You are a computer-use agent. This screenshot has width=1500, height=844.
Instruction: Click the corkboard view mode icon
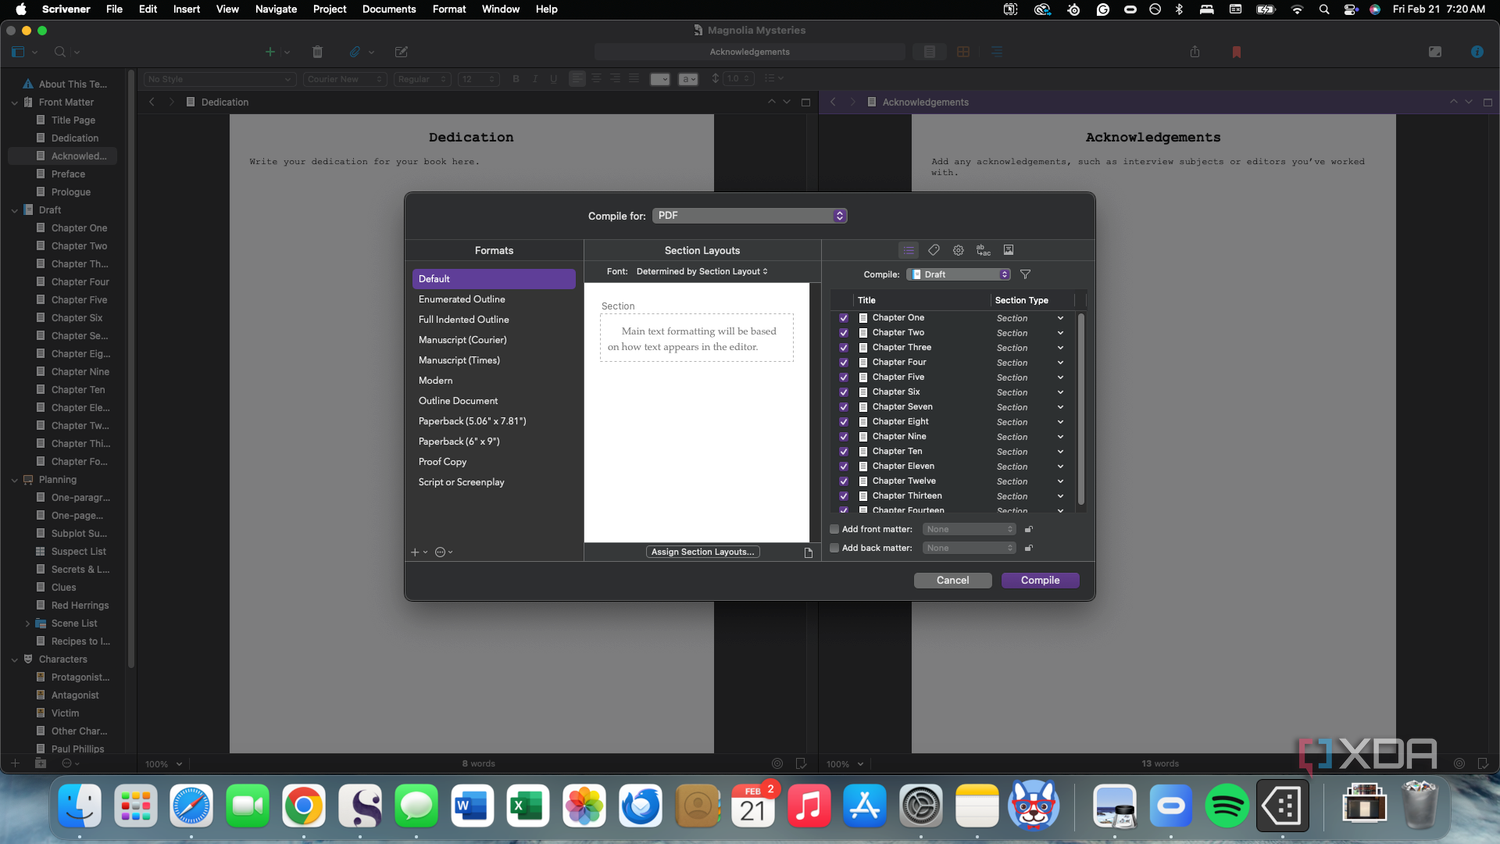click(x=963, y=52)
